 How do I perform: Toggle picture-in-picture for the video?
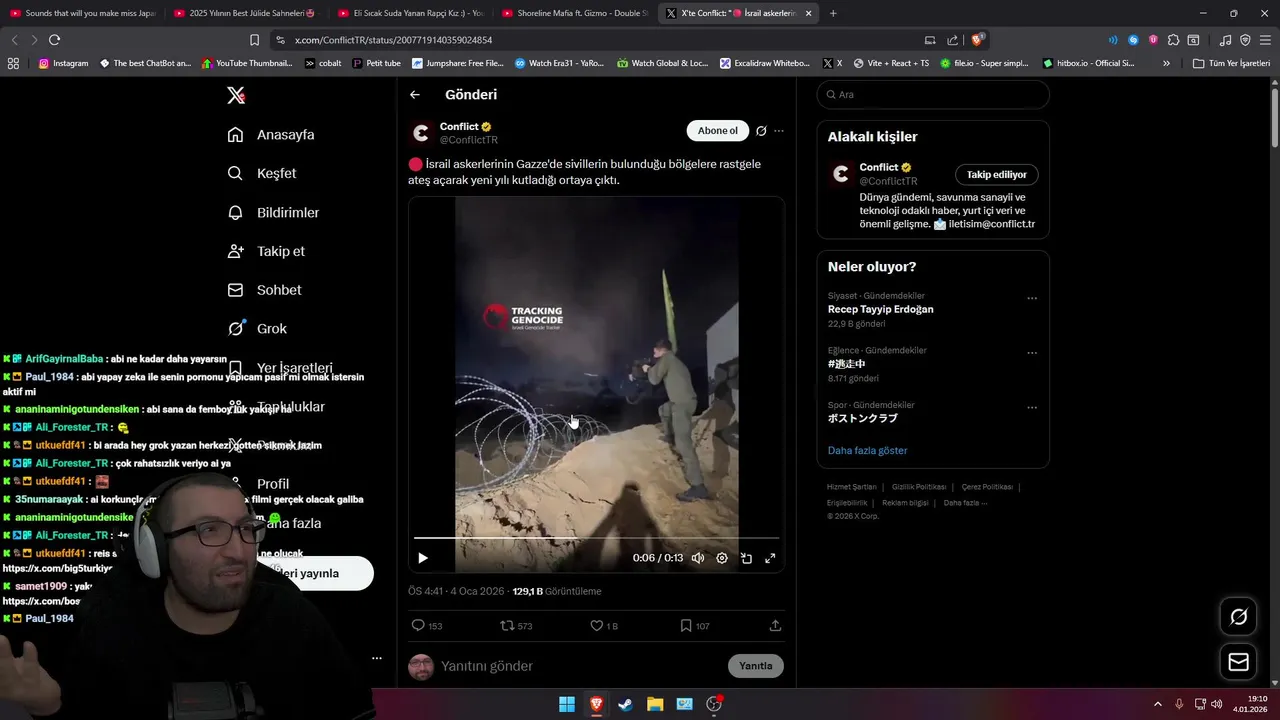746,558
